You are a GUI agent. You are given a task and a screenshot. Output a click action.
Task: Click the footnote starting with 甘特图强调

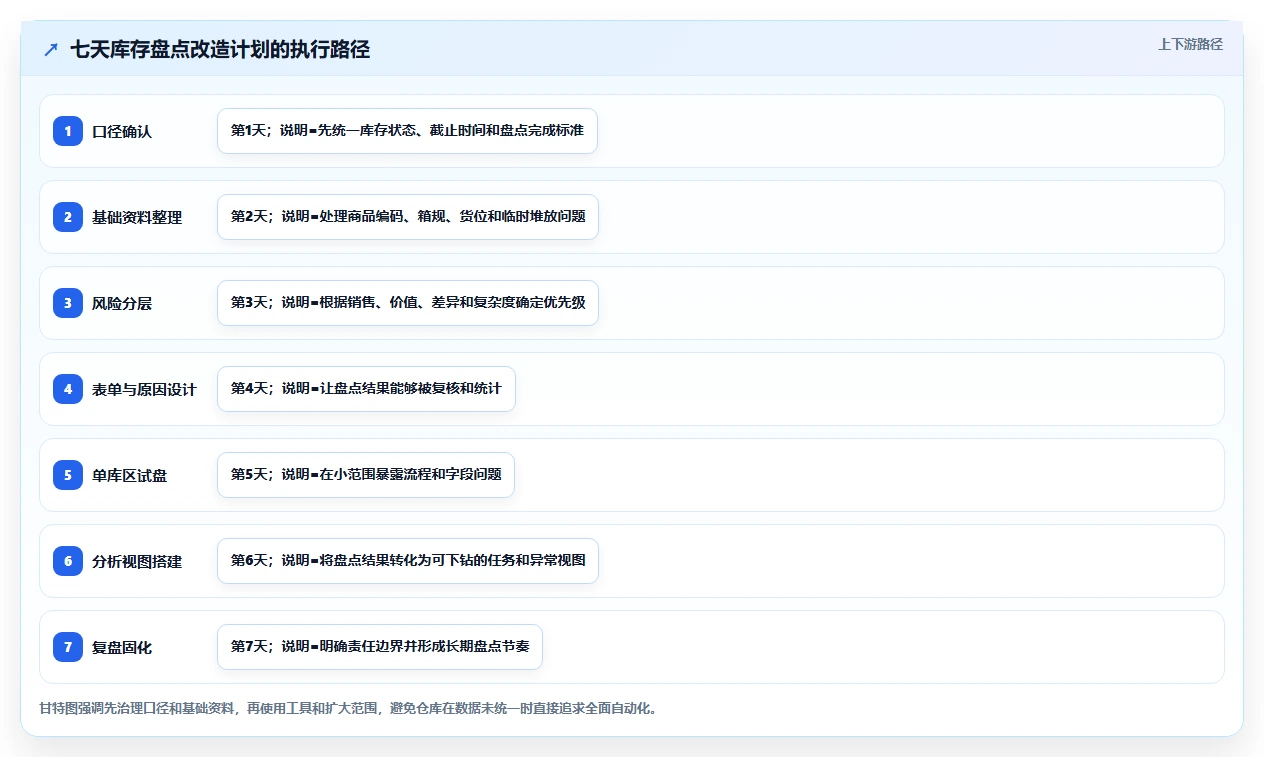click(348, 709)
